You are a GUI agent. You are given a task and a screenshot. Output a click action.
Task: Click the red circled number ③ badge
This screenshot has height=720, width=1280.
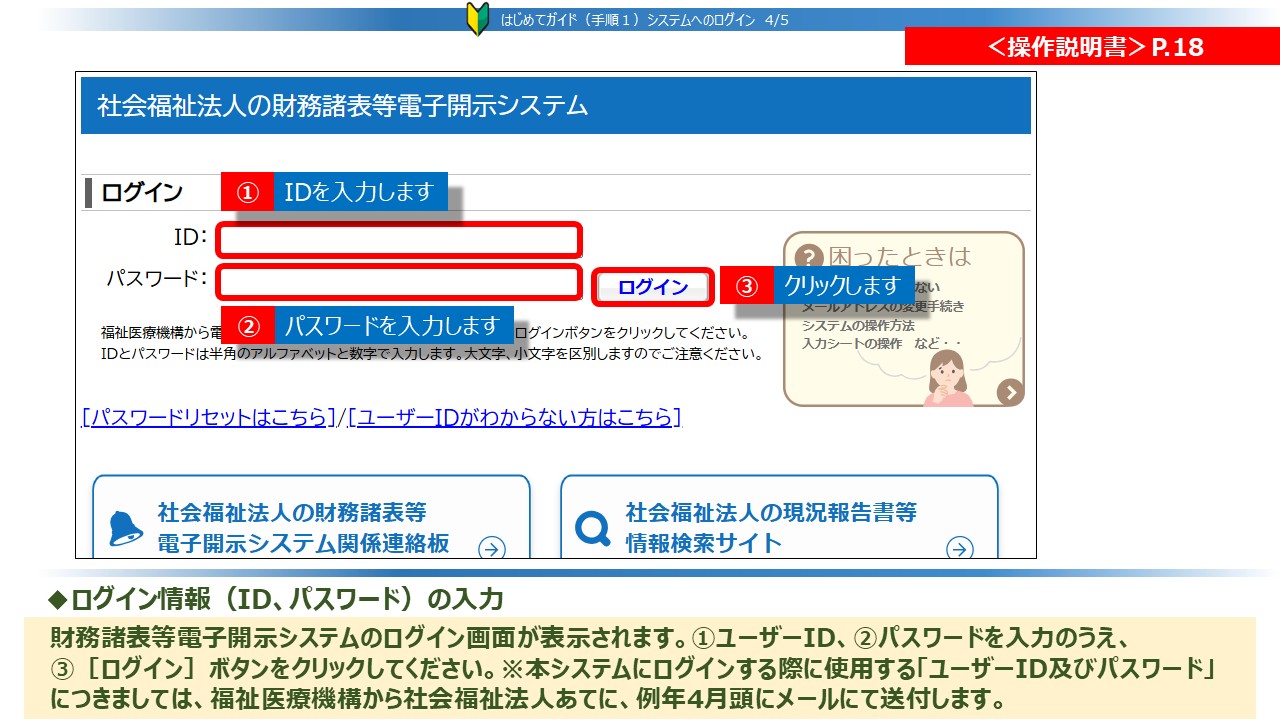[x=746, y=285]
